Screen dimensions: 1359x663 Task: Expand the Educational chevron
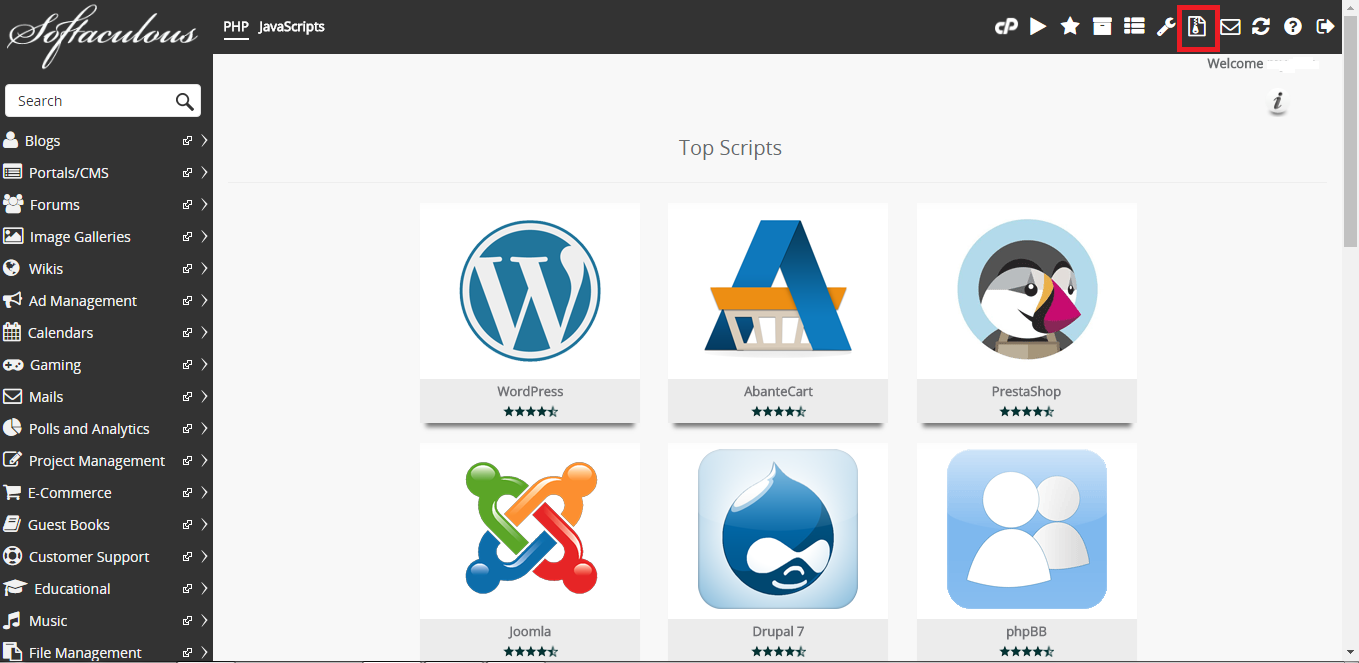pos(204,589)
